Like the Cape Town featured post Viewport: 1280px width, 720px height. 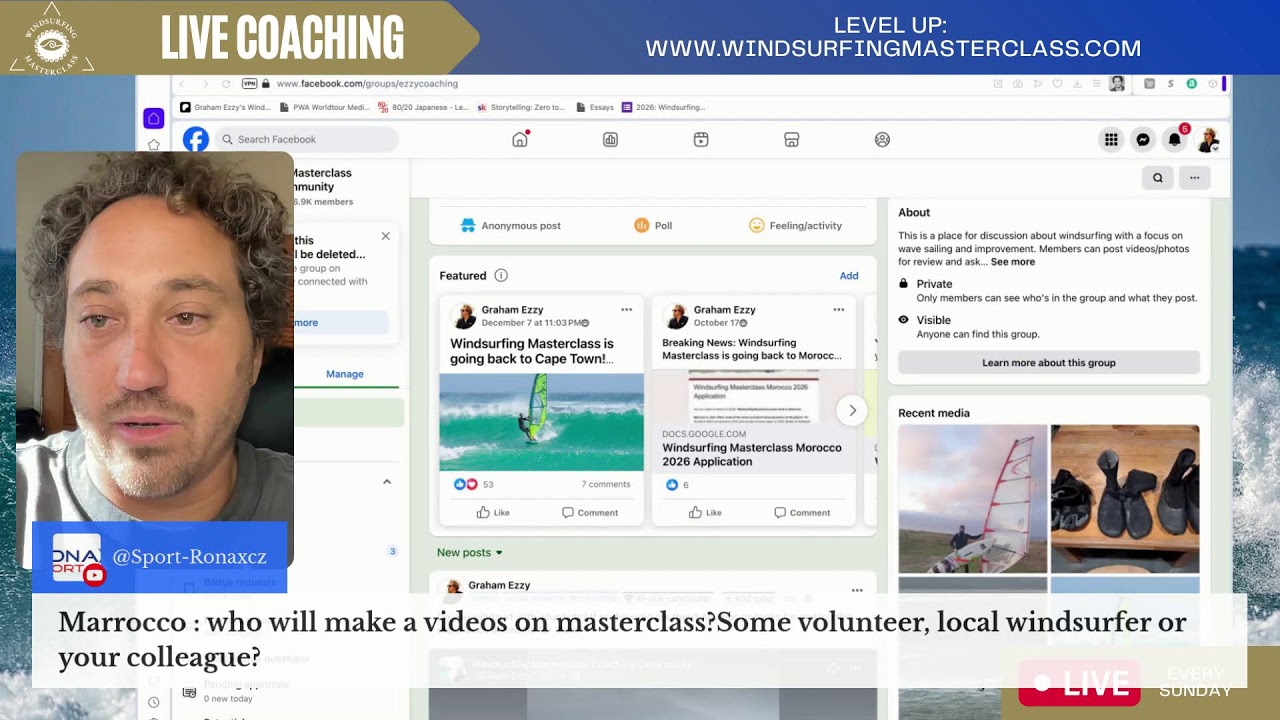pyautogui.click(x=493, y=513)
